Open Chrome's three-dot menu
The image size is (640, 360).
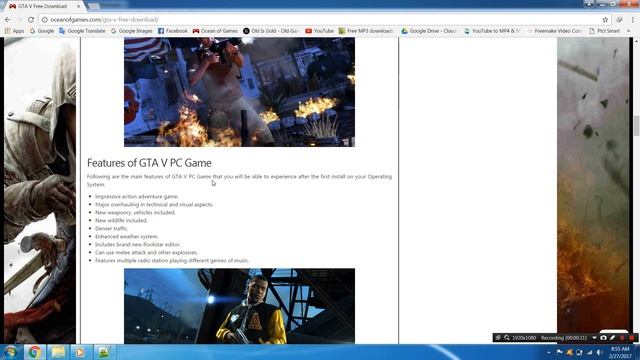point(633,20)
